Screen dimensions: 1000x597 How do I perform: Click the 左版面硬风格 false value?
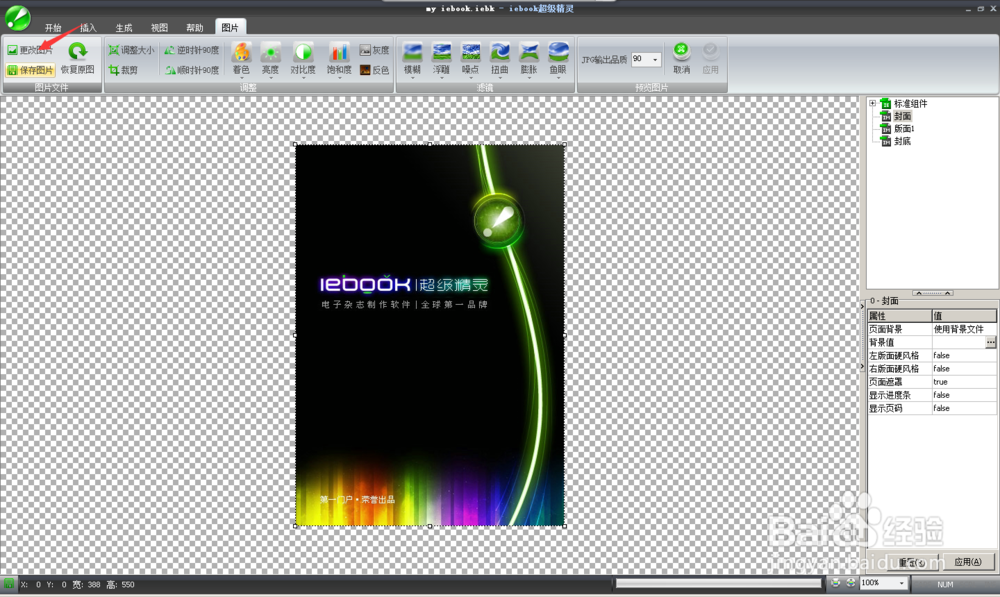(x=964, y=355)
